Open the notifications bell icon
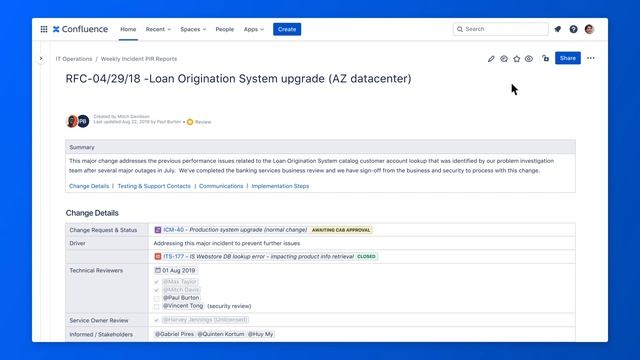This screenshot has height=360, width=640. tap(558, 29)
